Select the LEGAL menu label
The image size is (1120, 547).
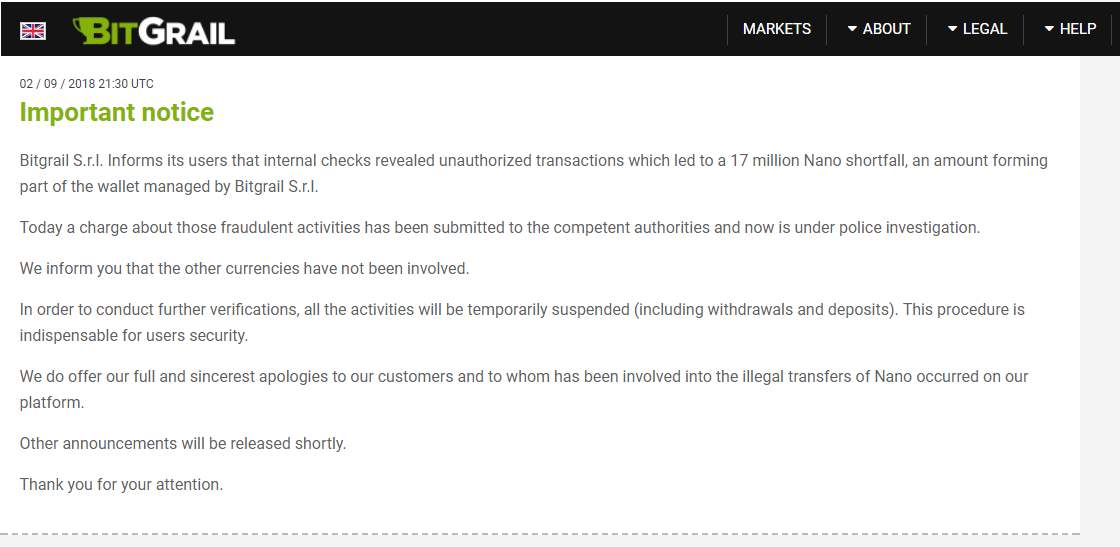pyautogui.click(x=985, y=29)
